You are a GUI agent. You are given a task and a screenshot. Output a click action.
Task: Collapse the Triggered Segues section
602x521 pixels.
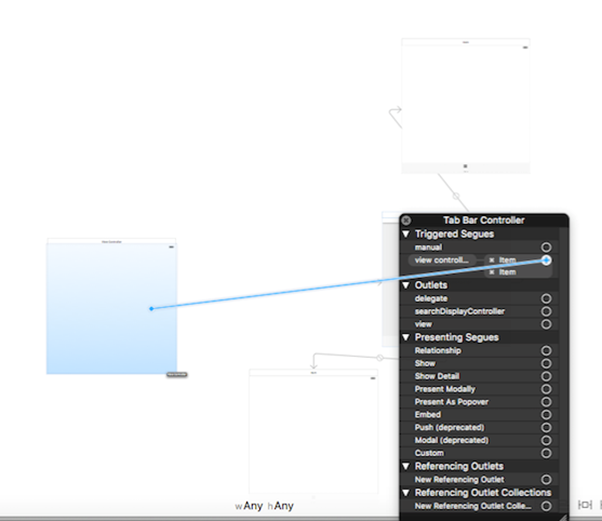(x=406, y=234)
